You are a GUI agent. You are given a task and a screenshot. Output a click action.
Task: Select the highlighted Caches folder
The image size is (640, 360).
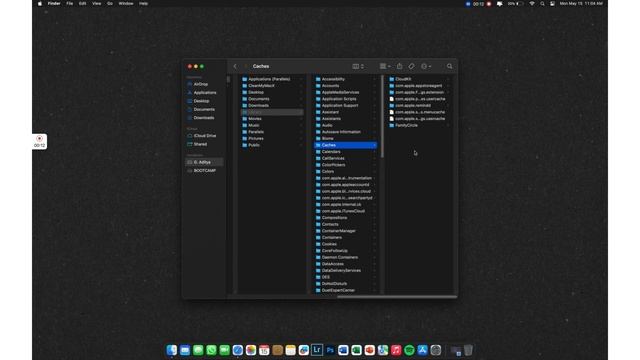[345, 145]
